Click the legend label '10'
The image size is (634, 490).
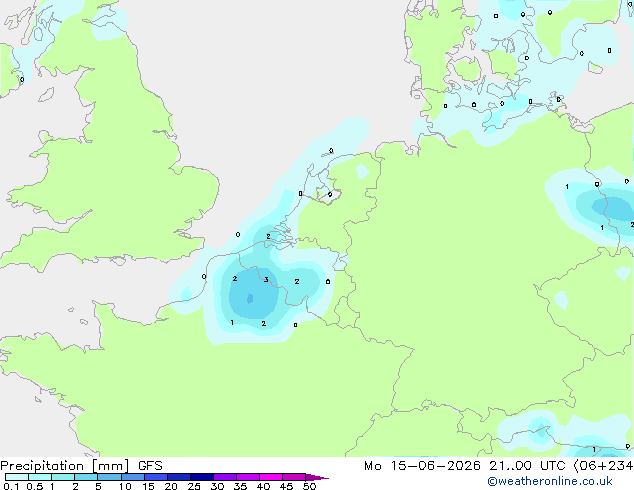point(125,486)
